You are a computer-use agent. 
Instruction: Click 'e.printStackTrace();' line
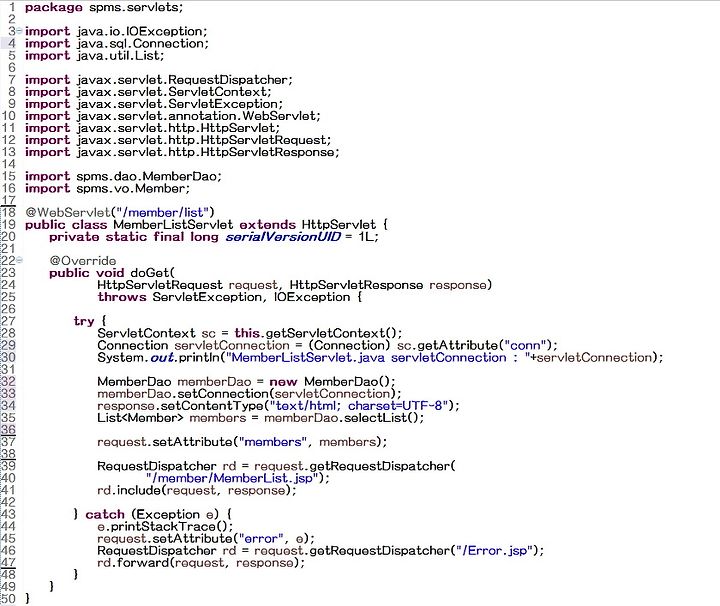[x=165, y=526]
